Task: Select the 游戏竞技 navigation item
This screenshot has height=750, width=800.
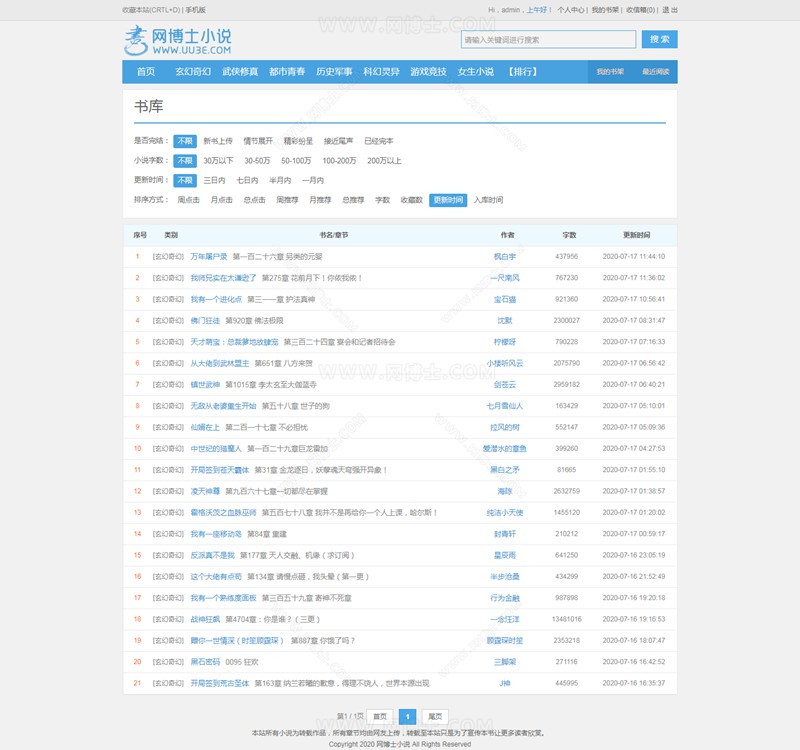Action: (x=429, y=72)
